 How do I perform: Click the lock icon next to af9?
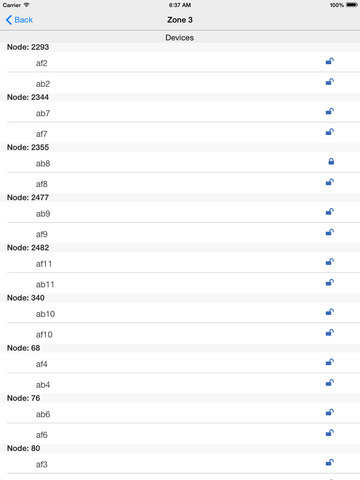click(330, 232)
